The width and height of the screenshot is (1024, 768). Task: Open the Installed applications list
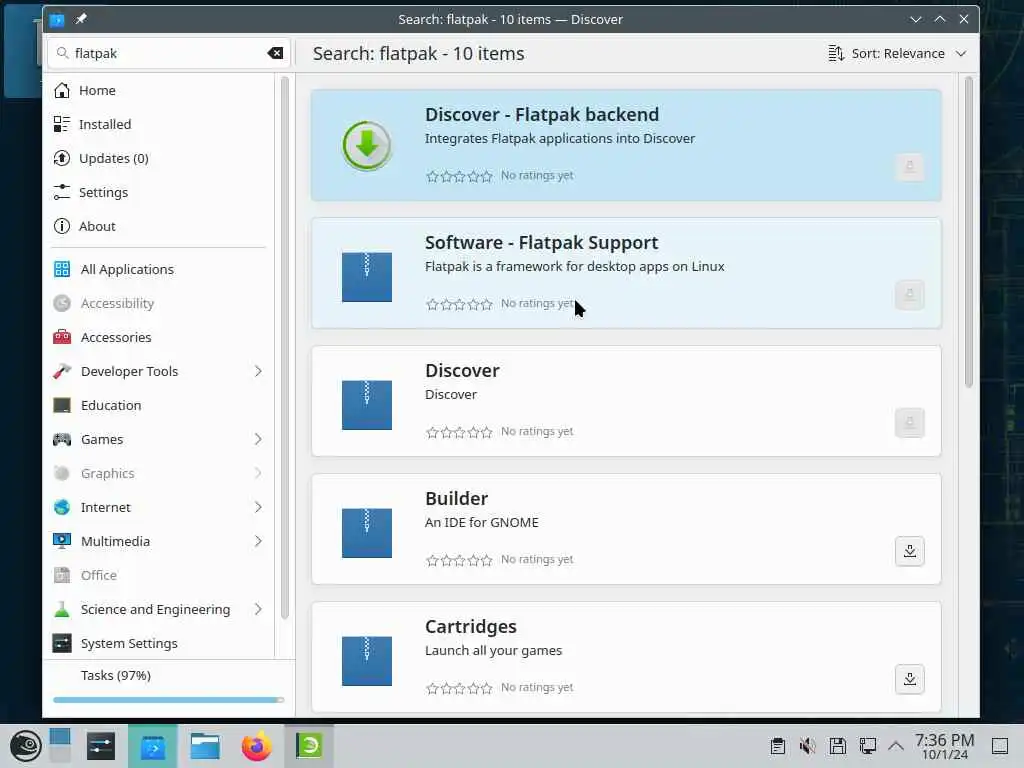tap(159, 124)
